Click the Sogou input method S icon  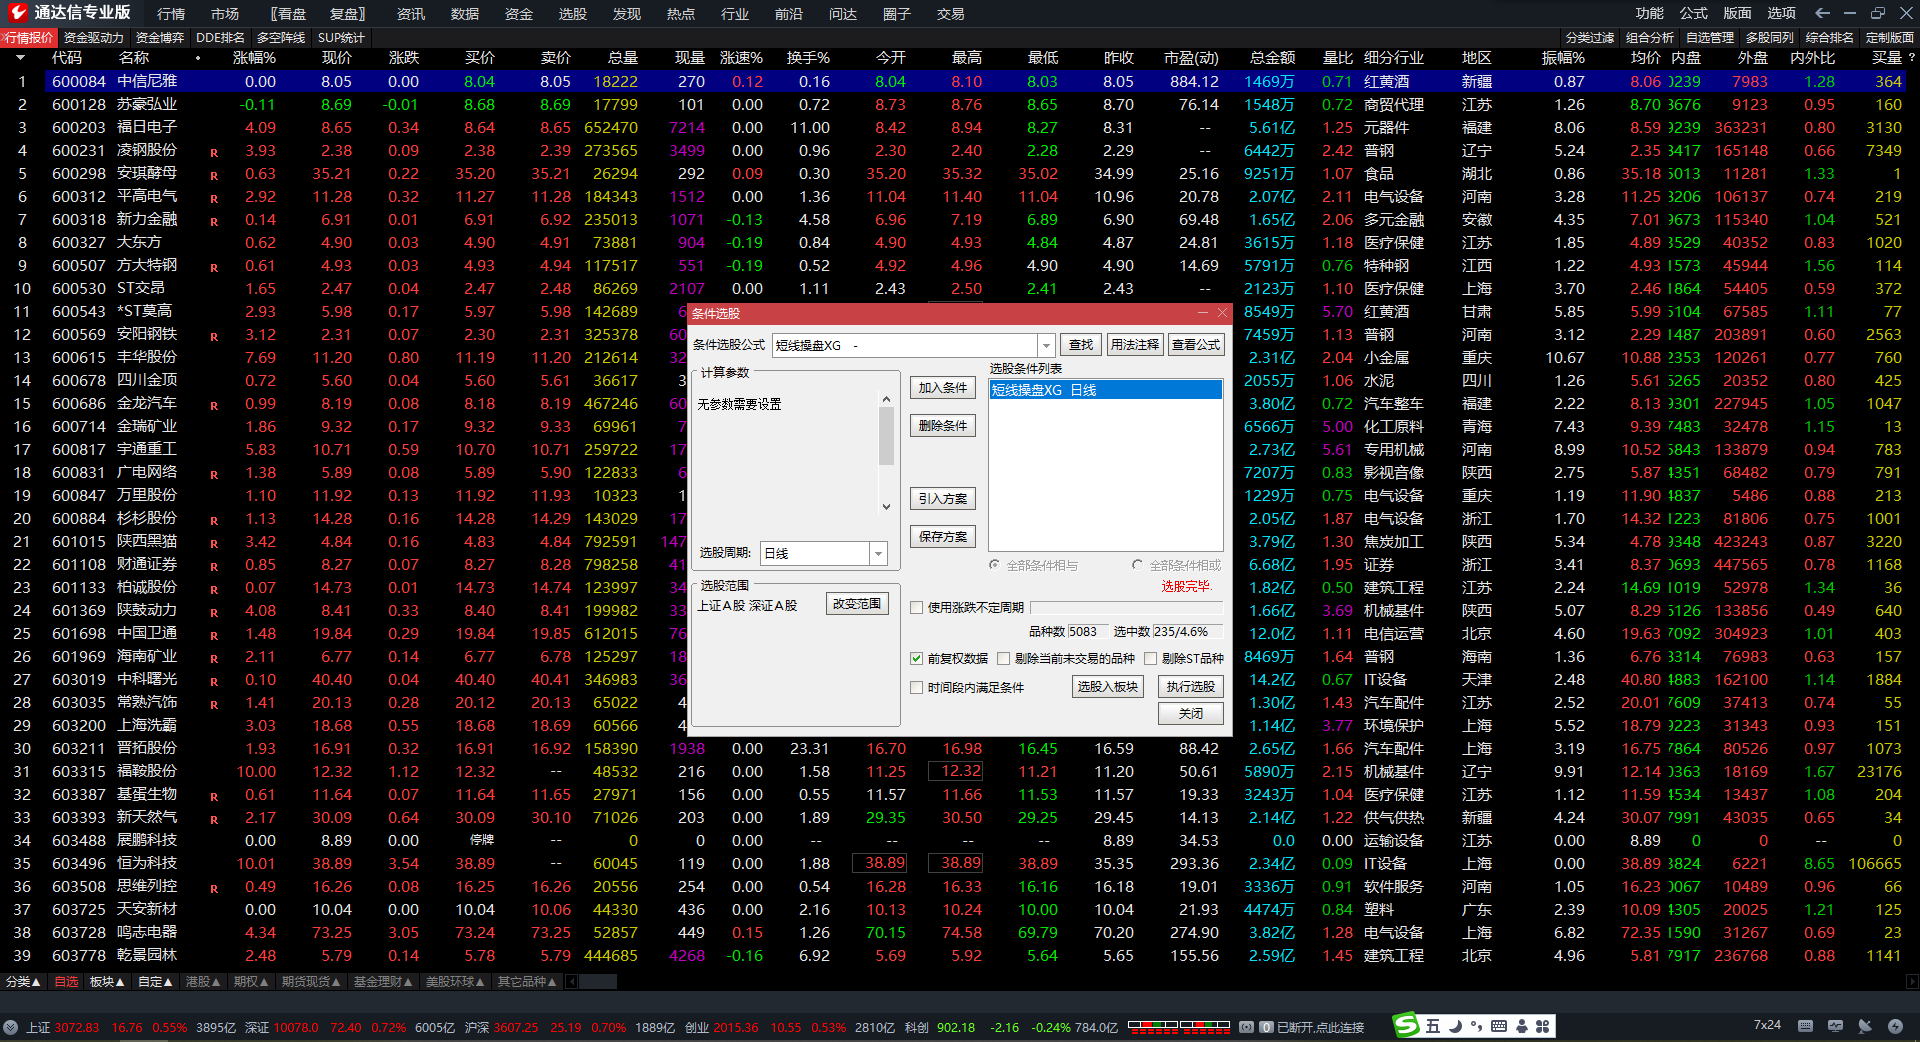coord(1406,1026)
